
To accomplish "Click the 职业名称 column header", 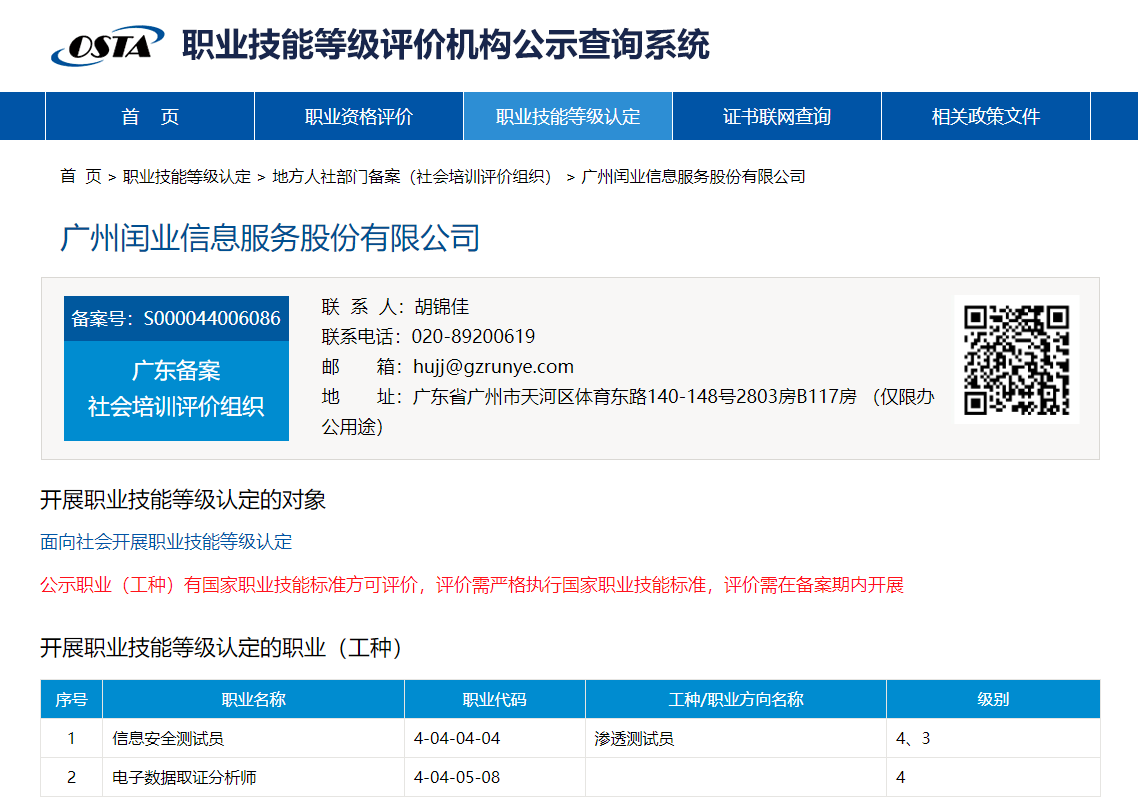I will 253,699.
